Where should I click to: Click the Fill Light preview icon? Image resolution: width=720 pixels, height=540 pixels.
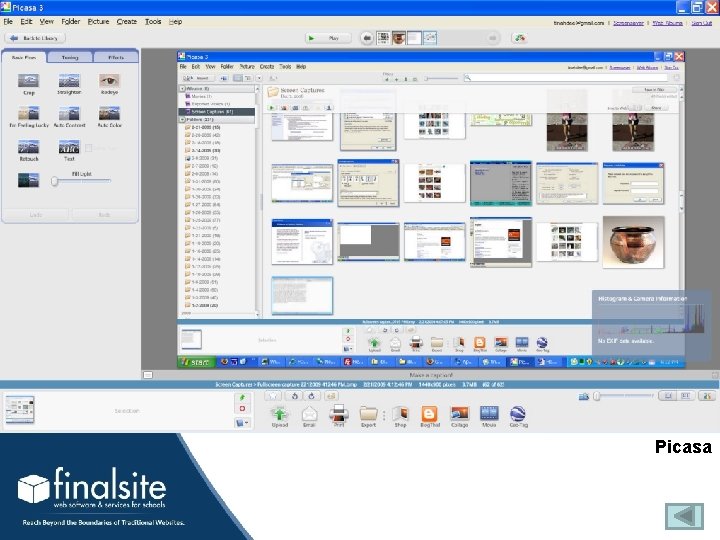28,180
